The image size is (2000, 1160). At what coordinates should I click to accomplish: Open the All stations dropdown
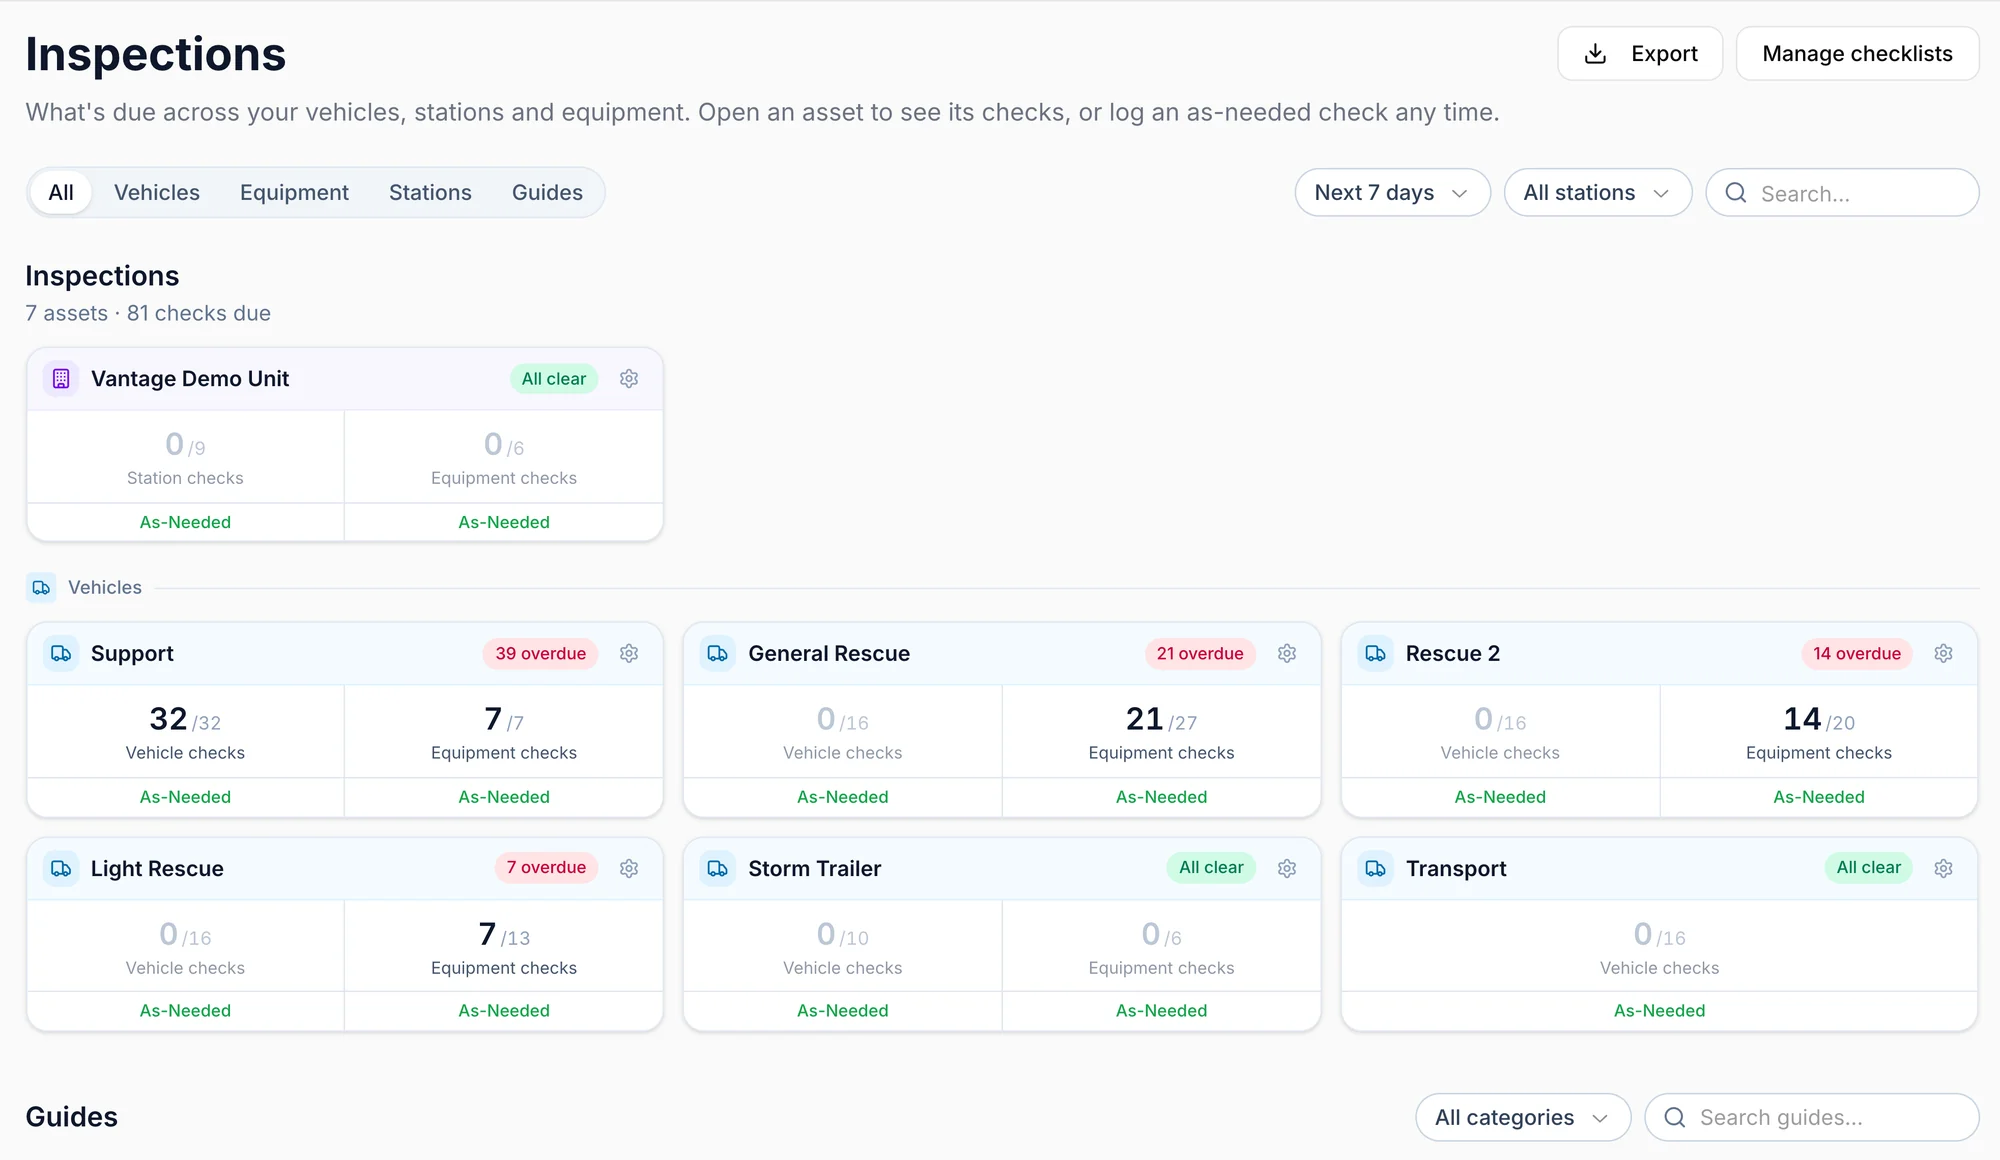coord(1598,193)
